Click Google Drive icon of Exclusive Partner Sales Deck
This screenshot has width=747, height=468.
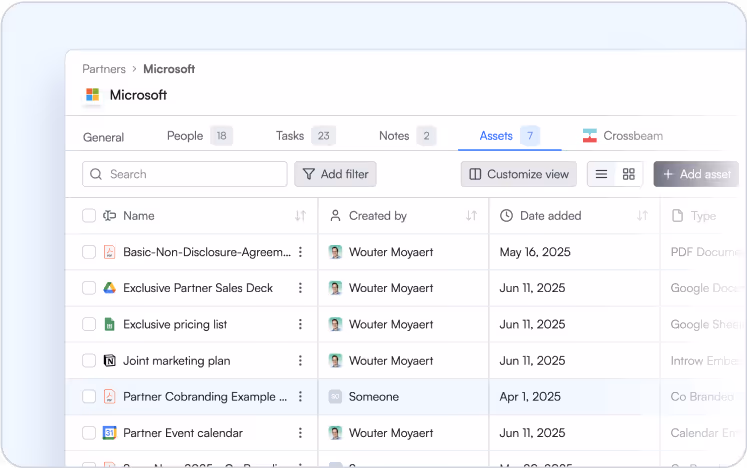[x=110, y=288]
